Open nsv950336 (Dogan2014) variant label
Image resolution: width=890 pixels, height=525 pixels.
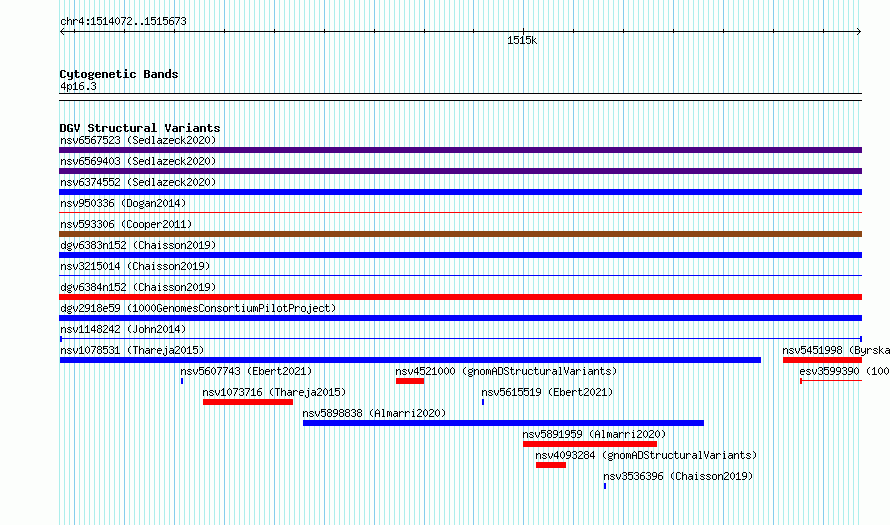[123, 203]
